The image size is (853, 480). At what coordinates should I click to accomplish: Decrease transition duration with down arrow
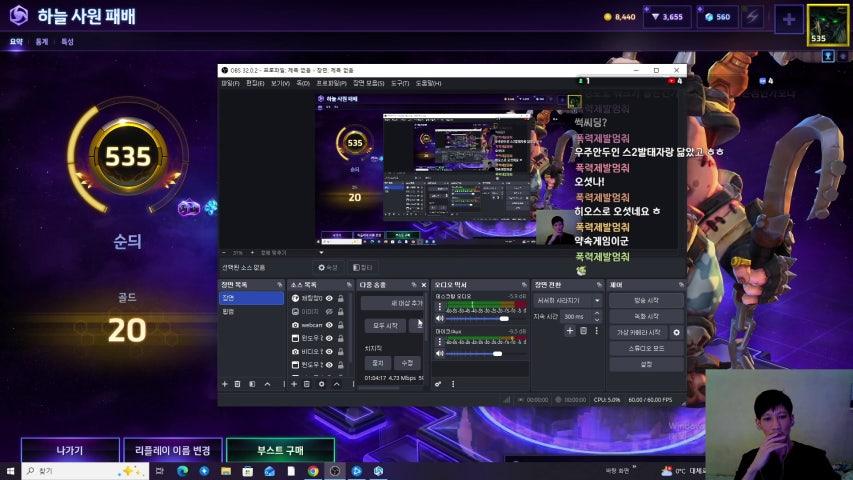click(597, 319)
